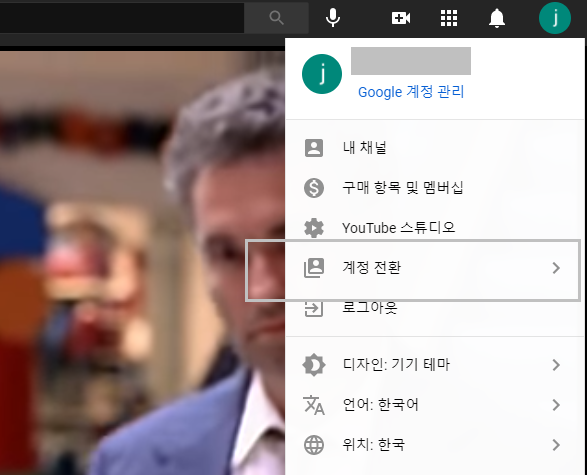Click inside the dark search input field
Image resolution: width=587 pixels, height=475 pixels.
(x=122, y=18)
